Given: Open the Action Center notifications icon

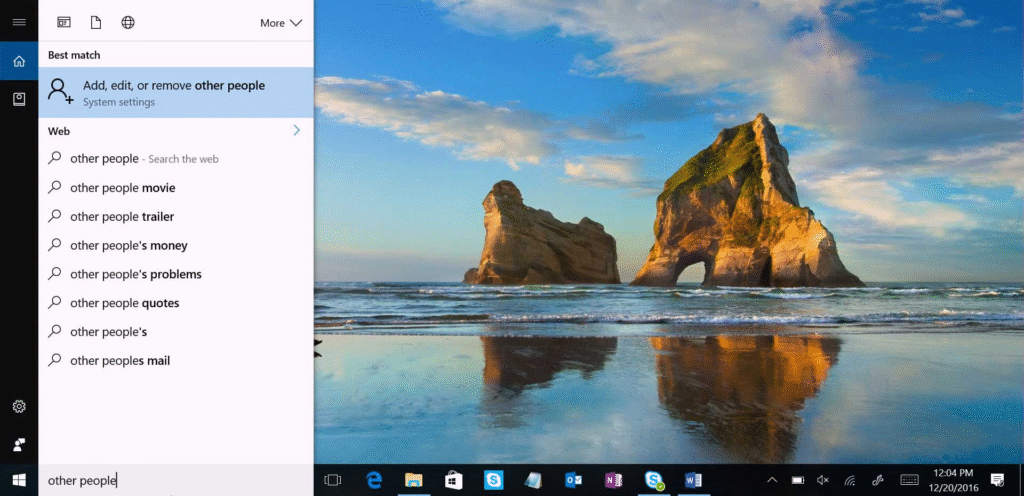Looking at the screenshot, I should [x=997, y=480].
